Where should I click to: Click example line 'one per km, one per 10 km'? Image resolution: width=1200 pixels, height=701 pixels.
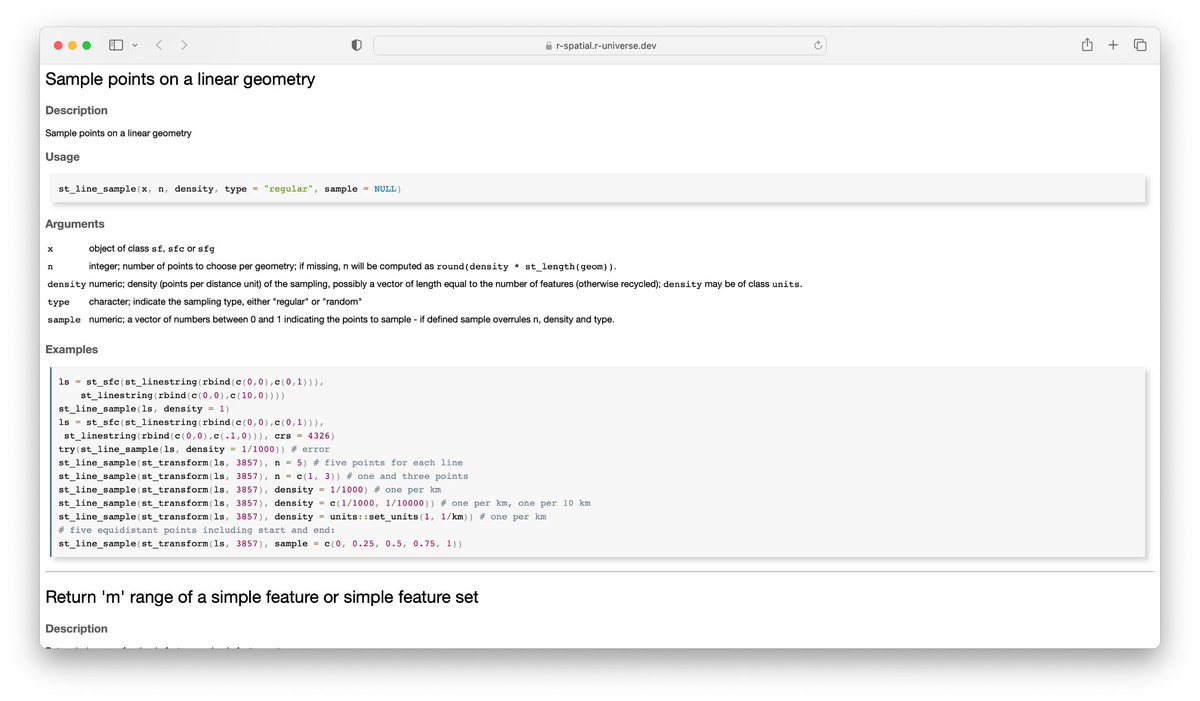324,503
